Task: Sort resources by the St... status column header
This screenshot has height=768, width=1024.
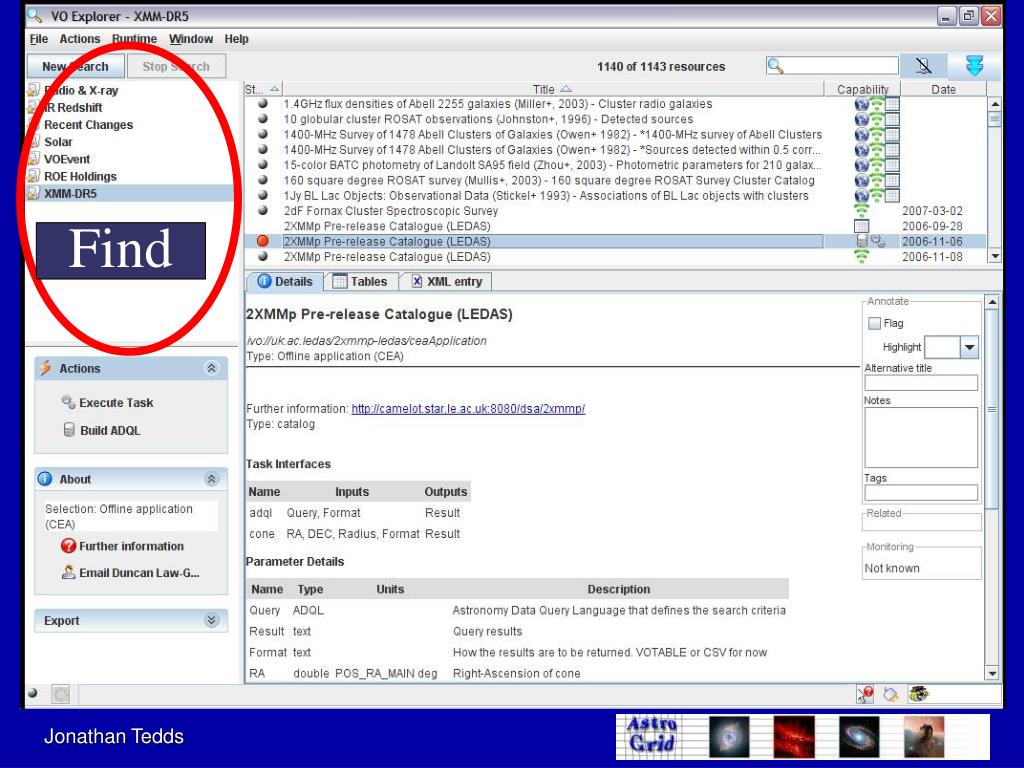Action: [263, 89]
